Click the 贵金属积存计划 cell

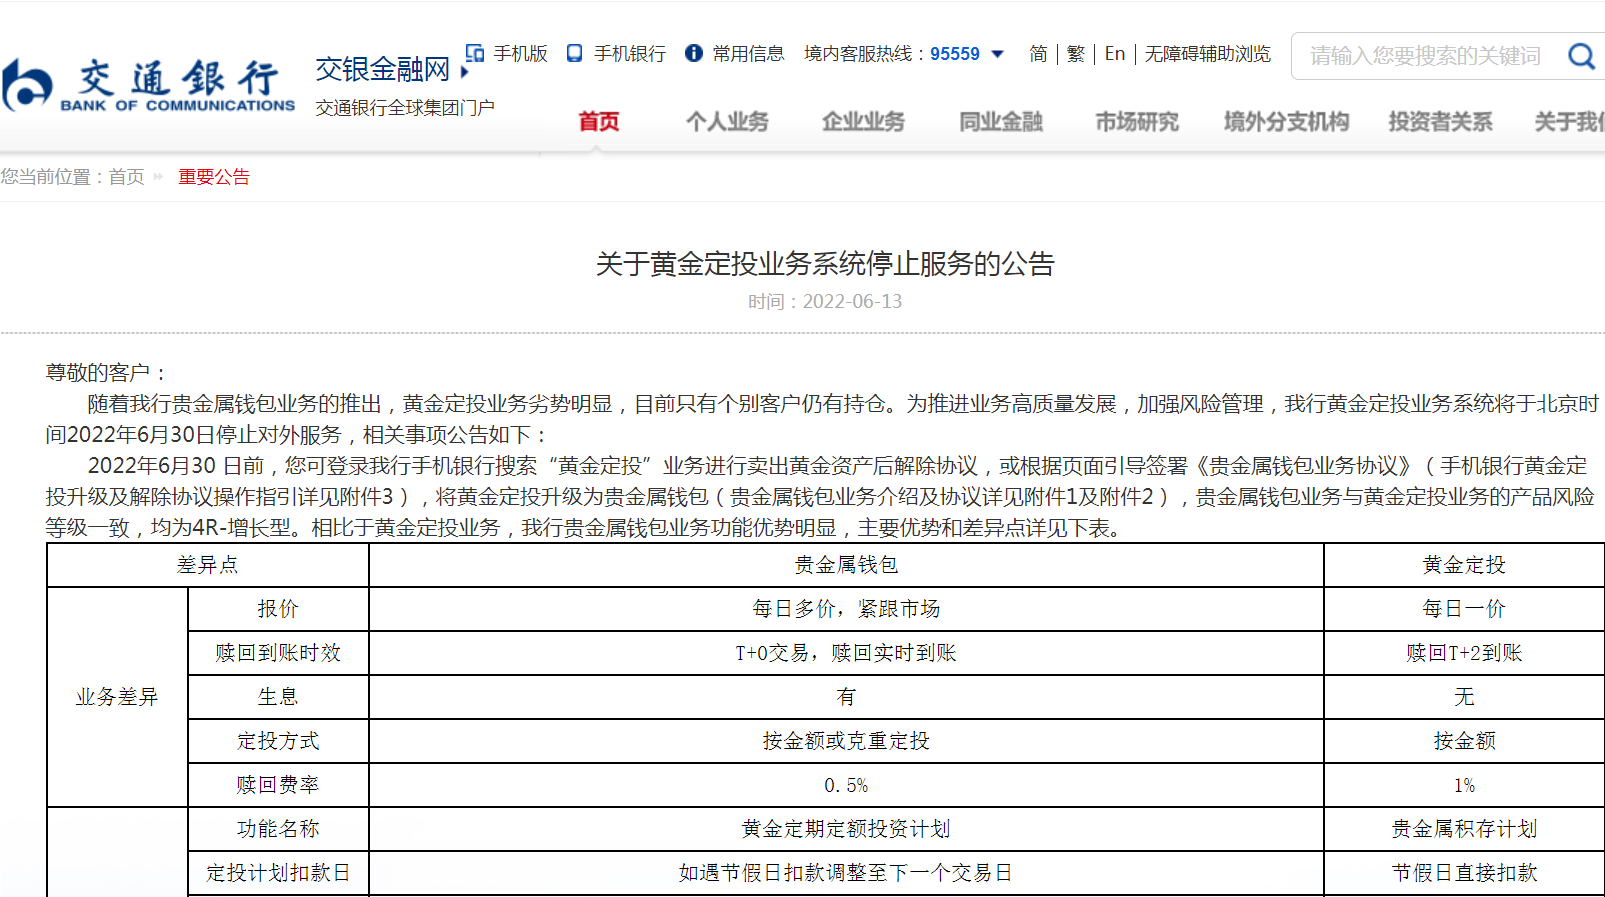(x=1464, y=829)
